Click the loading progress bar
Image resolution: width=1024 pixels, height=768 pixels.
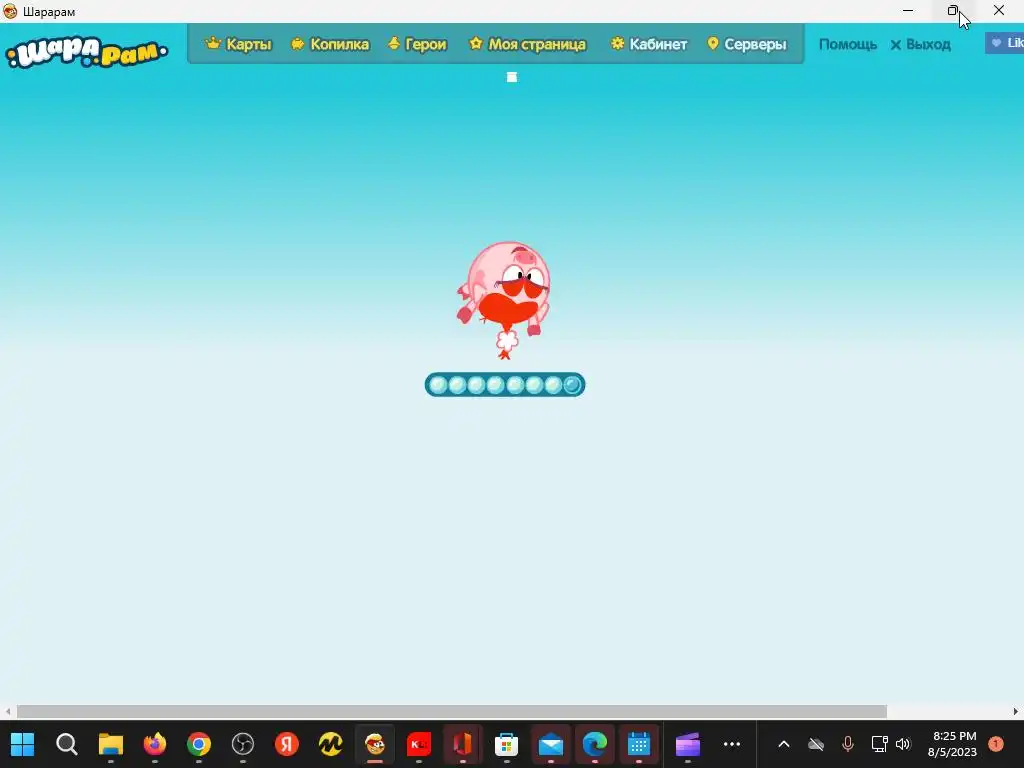(505, 385)
